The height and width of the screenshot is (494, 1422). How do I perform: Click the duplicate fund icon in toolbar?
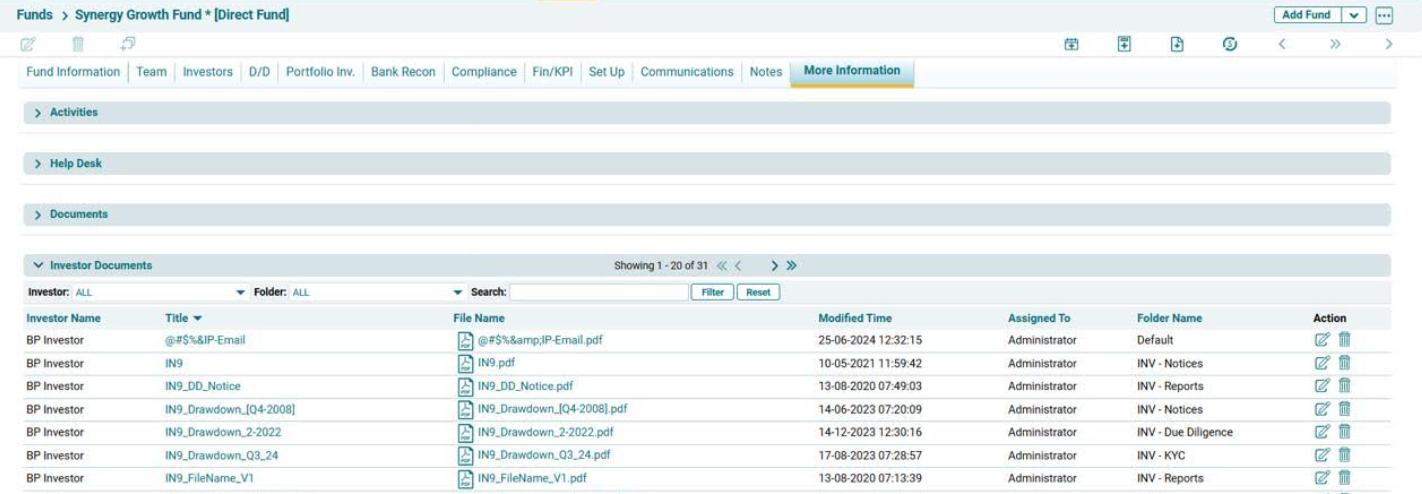tap(128, 45)
